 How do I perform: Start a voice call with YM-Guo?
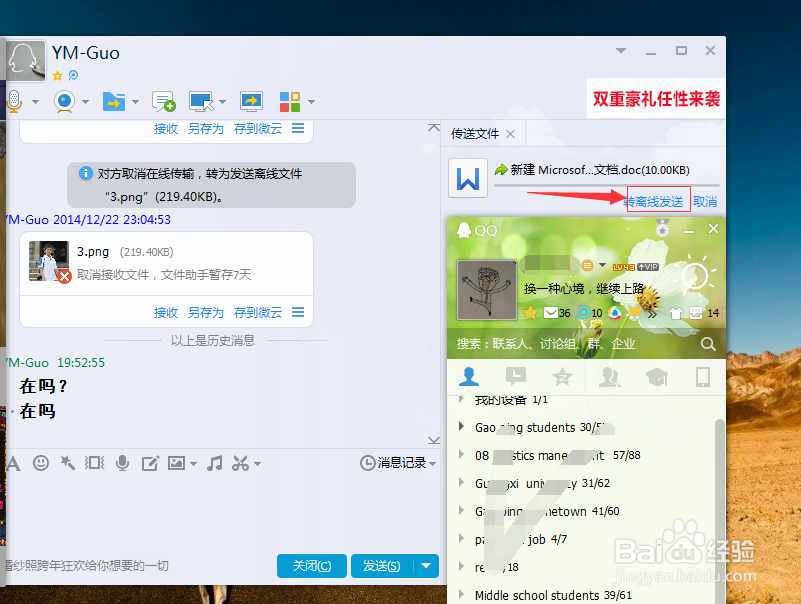point(14,101)
